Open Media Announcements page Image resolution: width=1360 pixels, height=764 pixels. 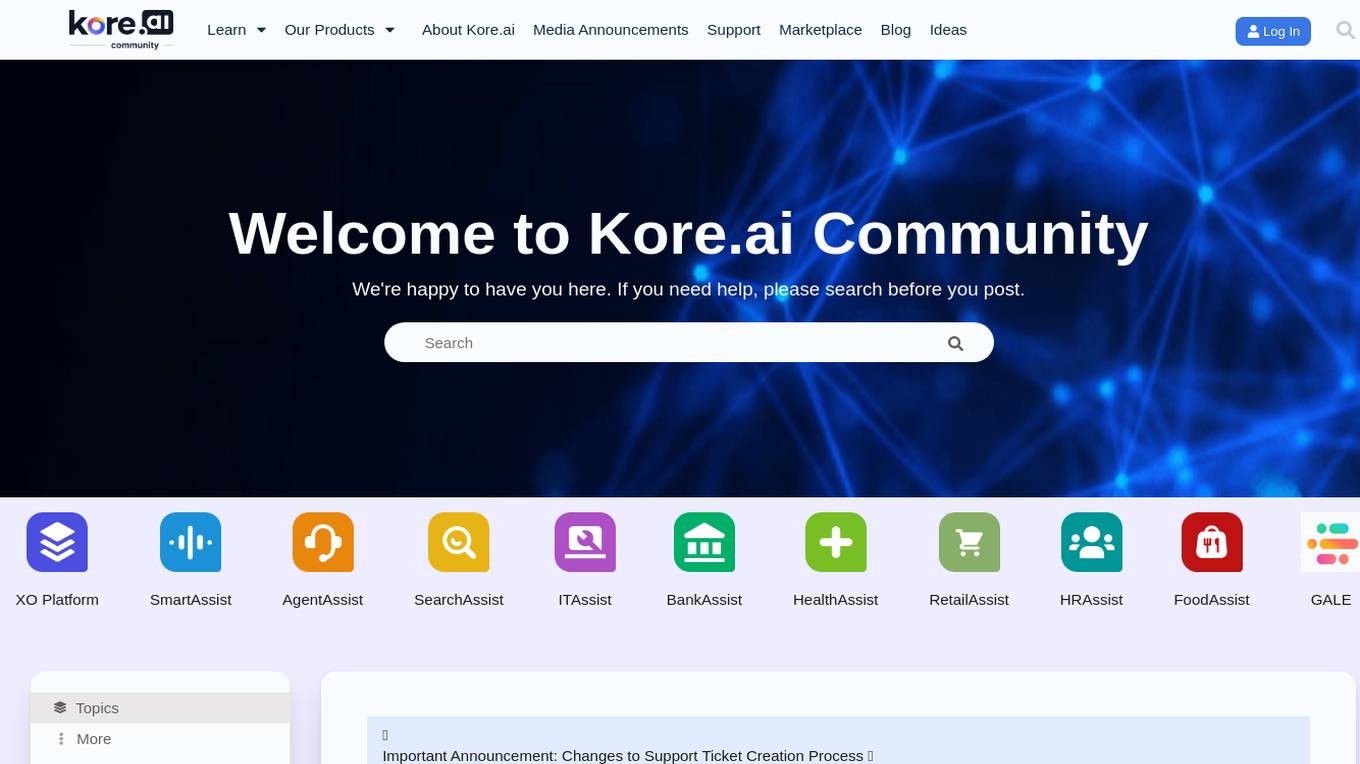tap(611, 30)
